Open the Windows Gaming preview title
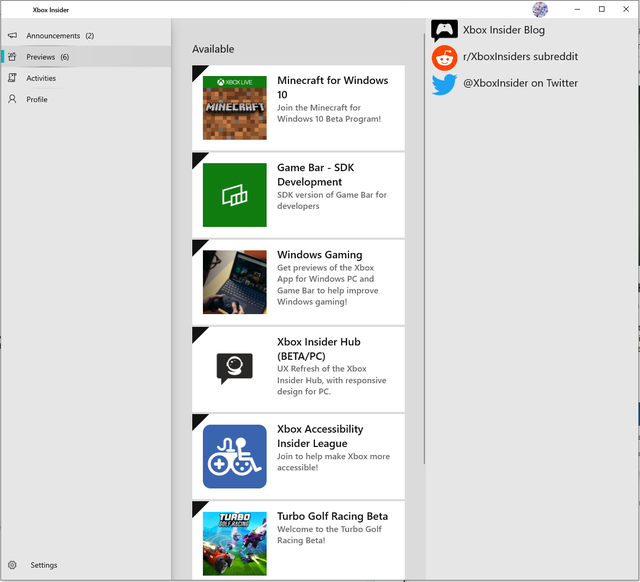This screenshot has width=640, height=582. (320, 254)
